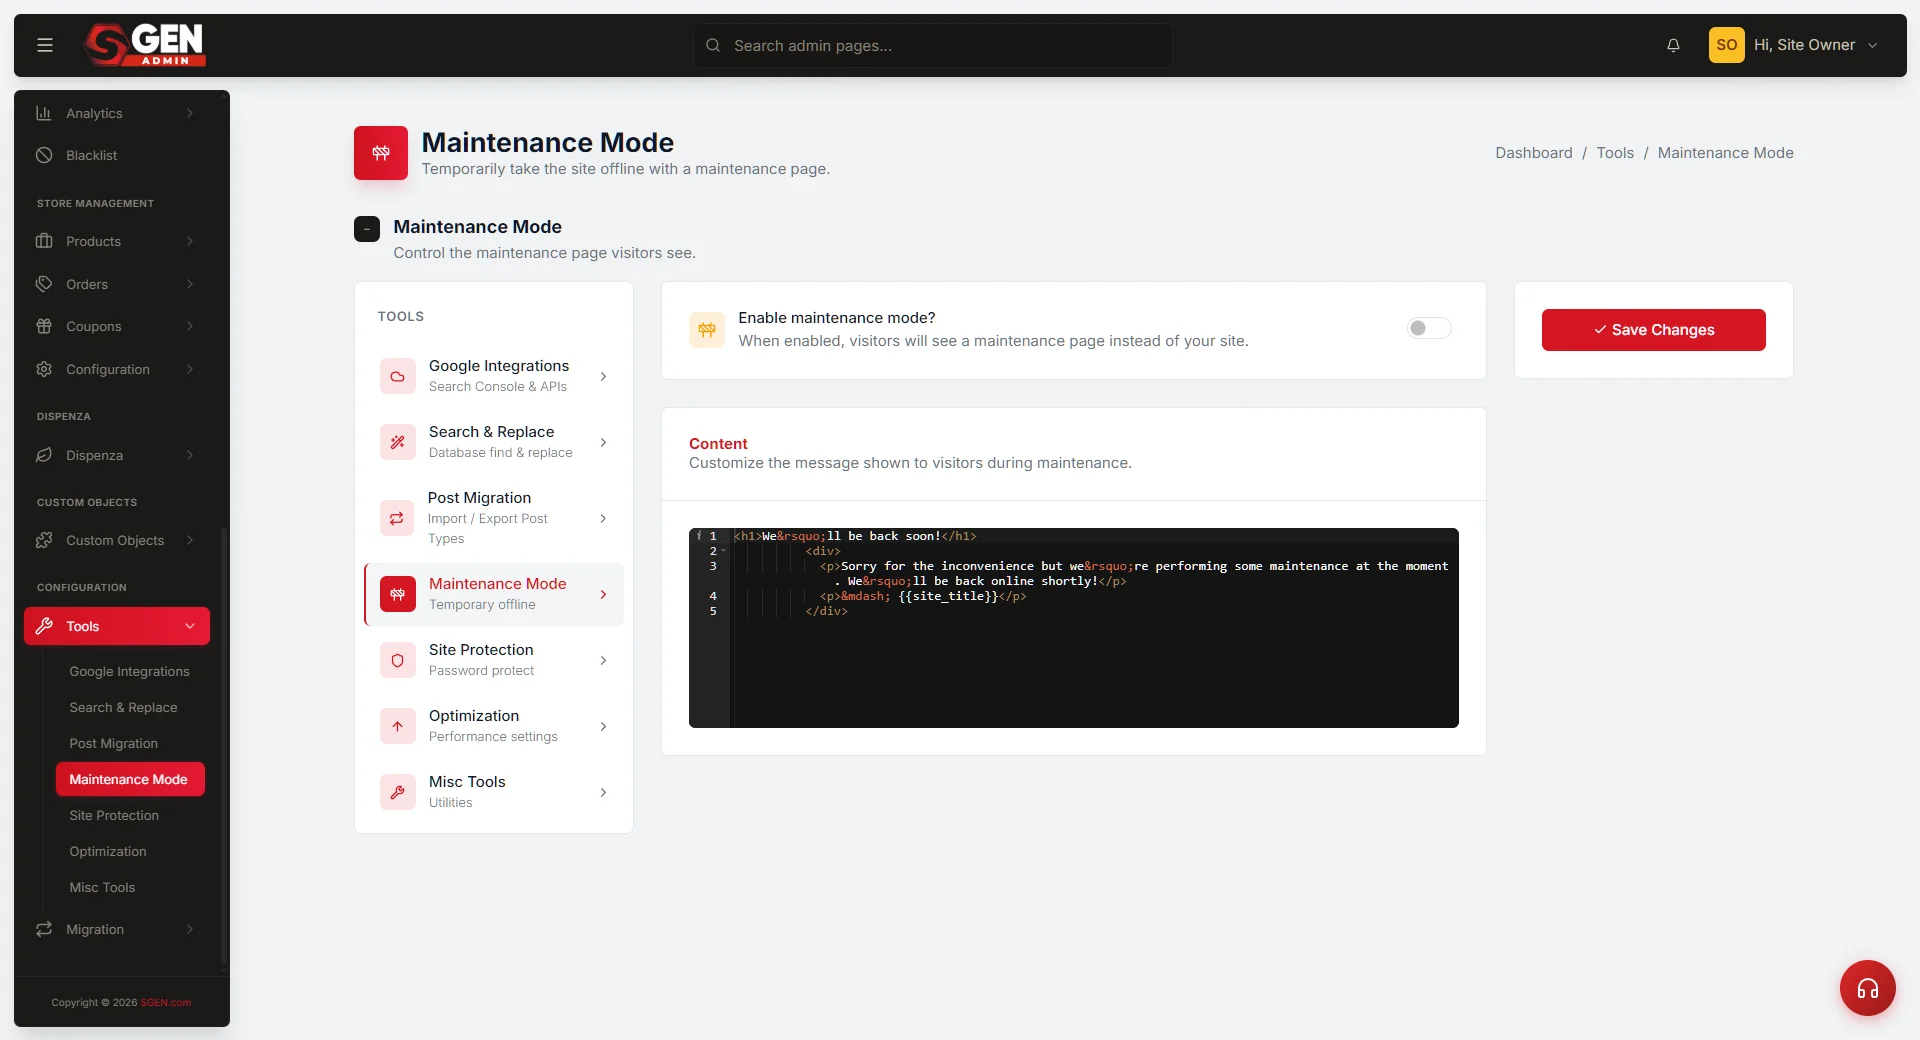Image resolution: width=1920 pixels, height=1040 pixels.
Task: Click the Optimization arrow icon in tools list
Action: tap(397, 726)
